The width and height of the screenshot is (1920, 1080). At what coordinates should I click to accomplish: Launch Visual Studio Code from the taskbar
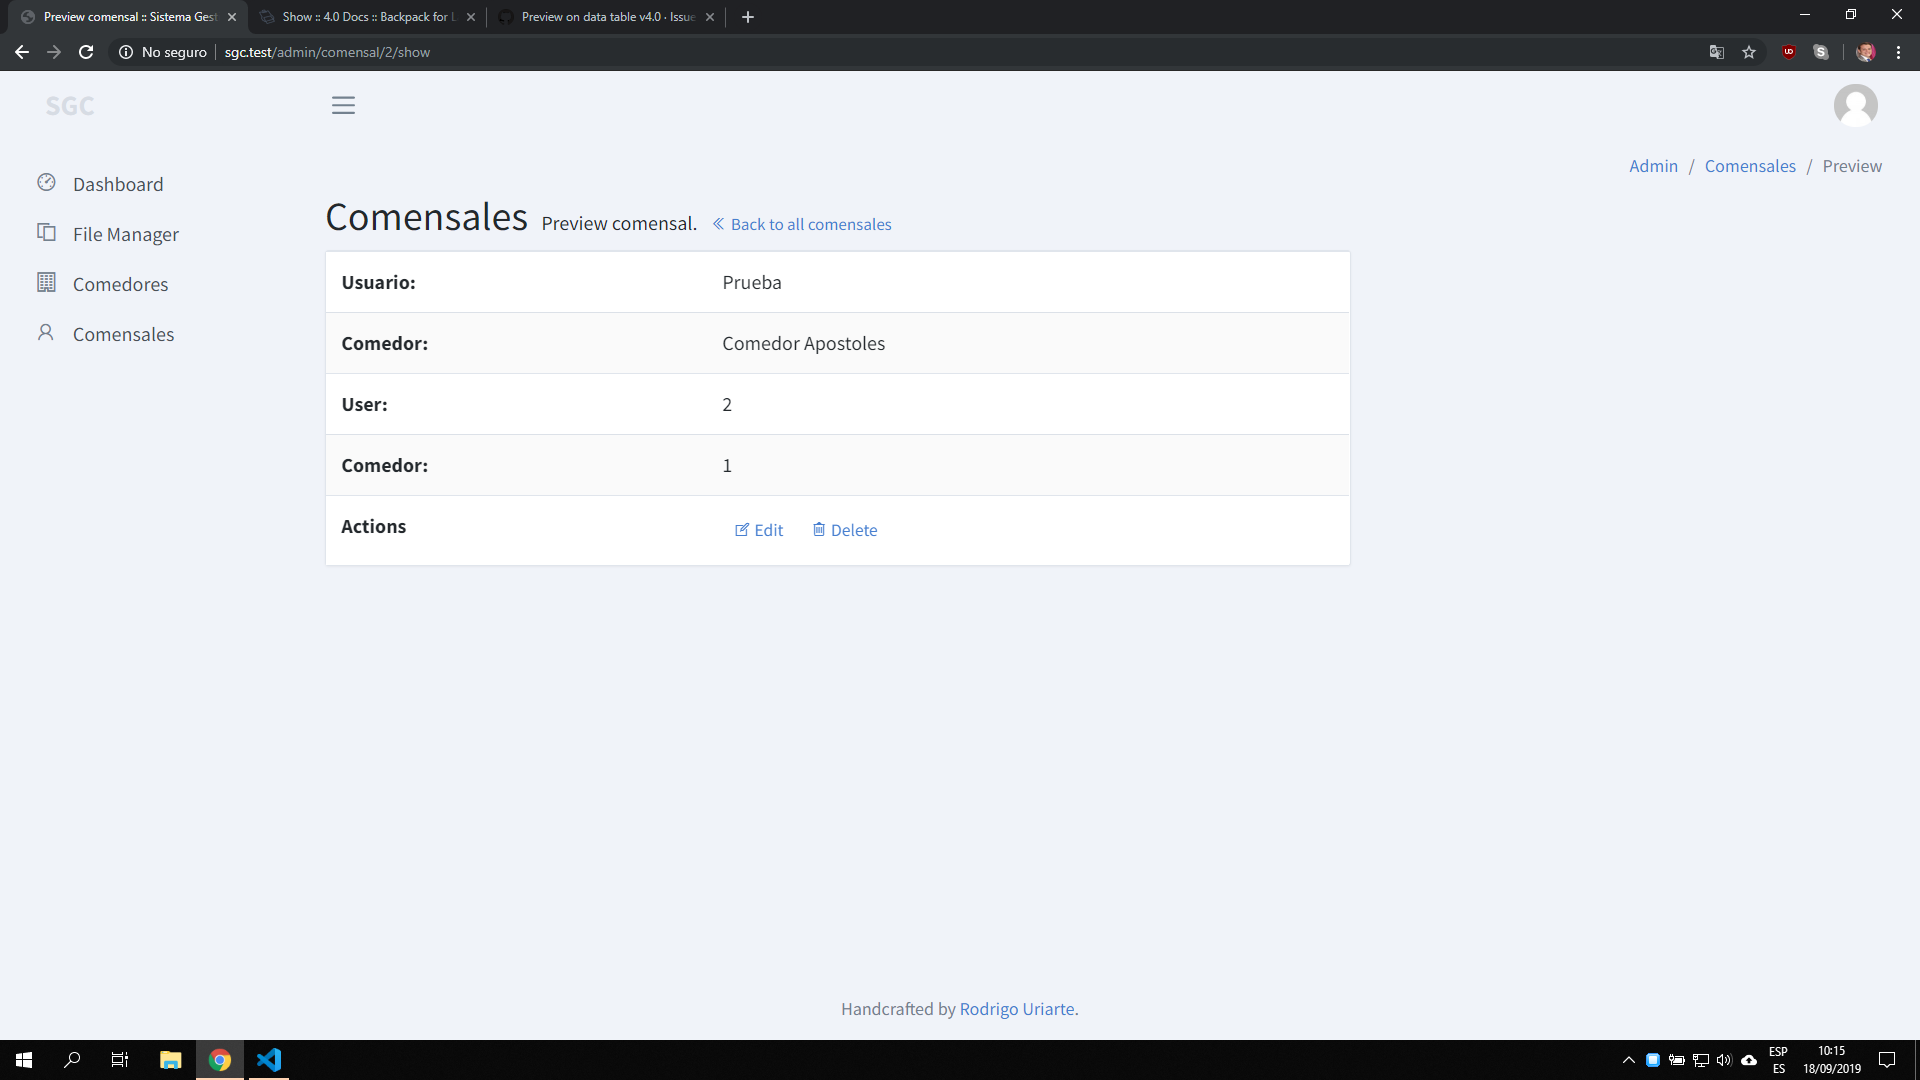[268, 1060]
